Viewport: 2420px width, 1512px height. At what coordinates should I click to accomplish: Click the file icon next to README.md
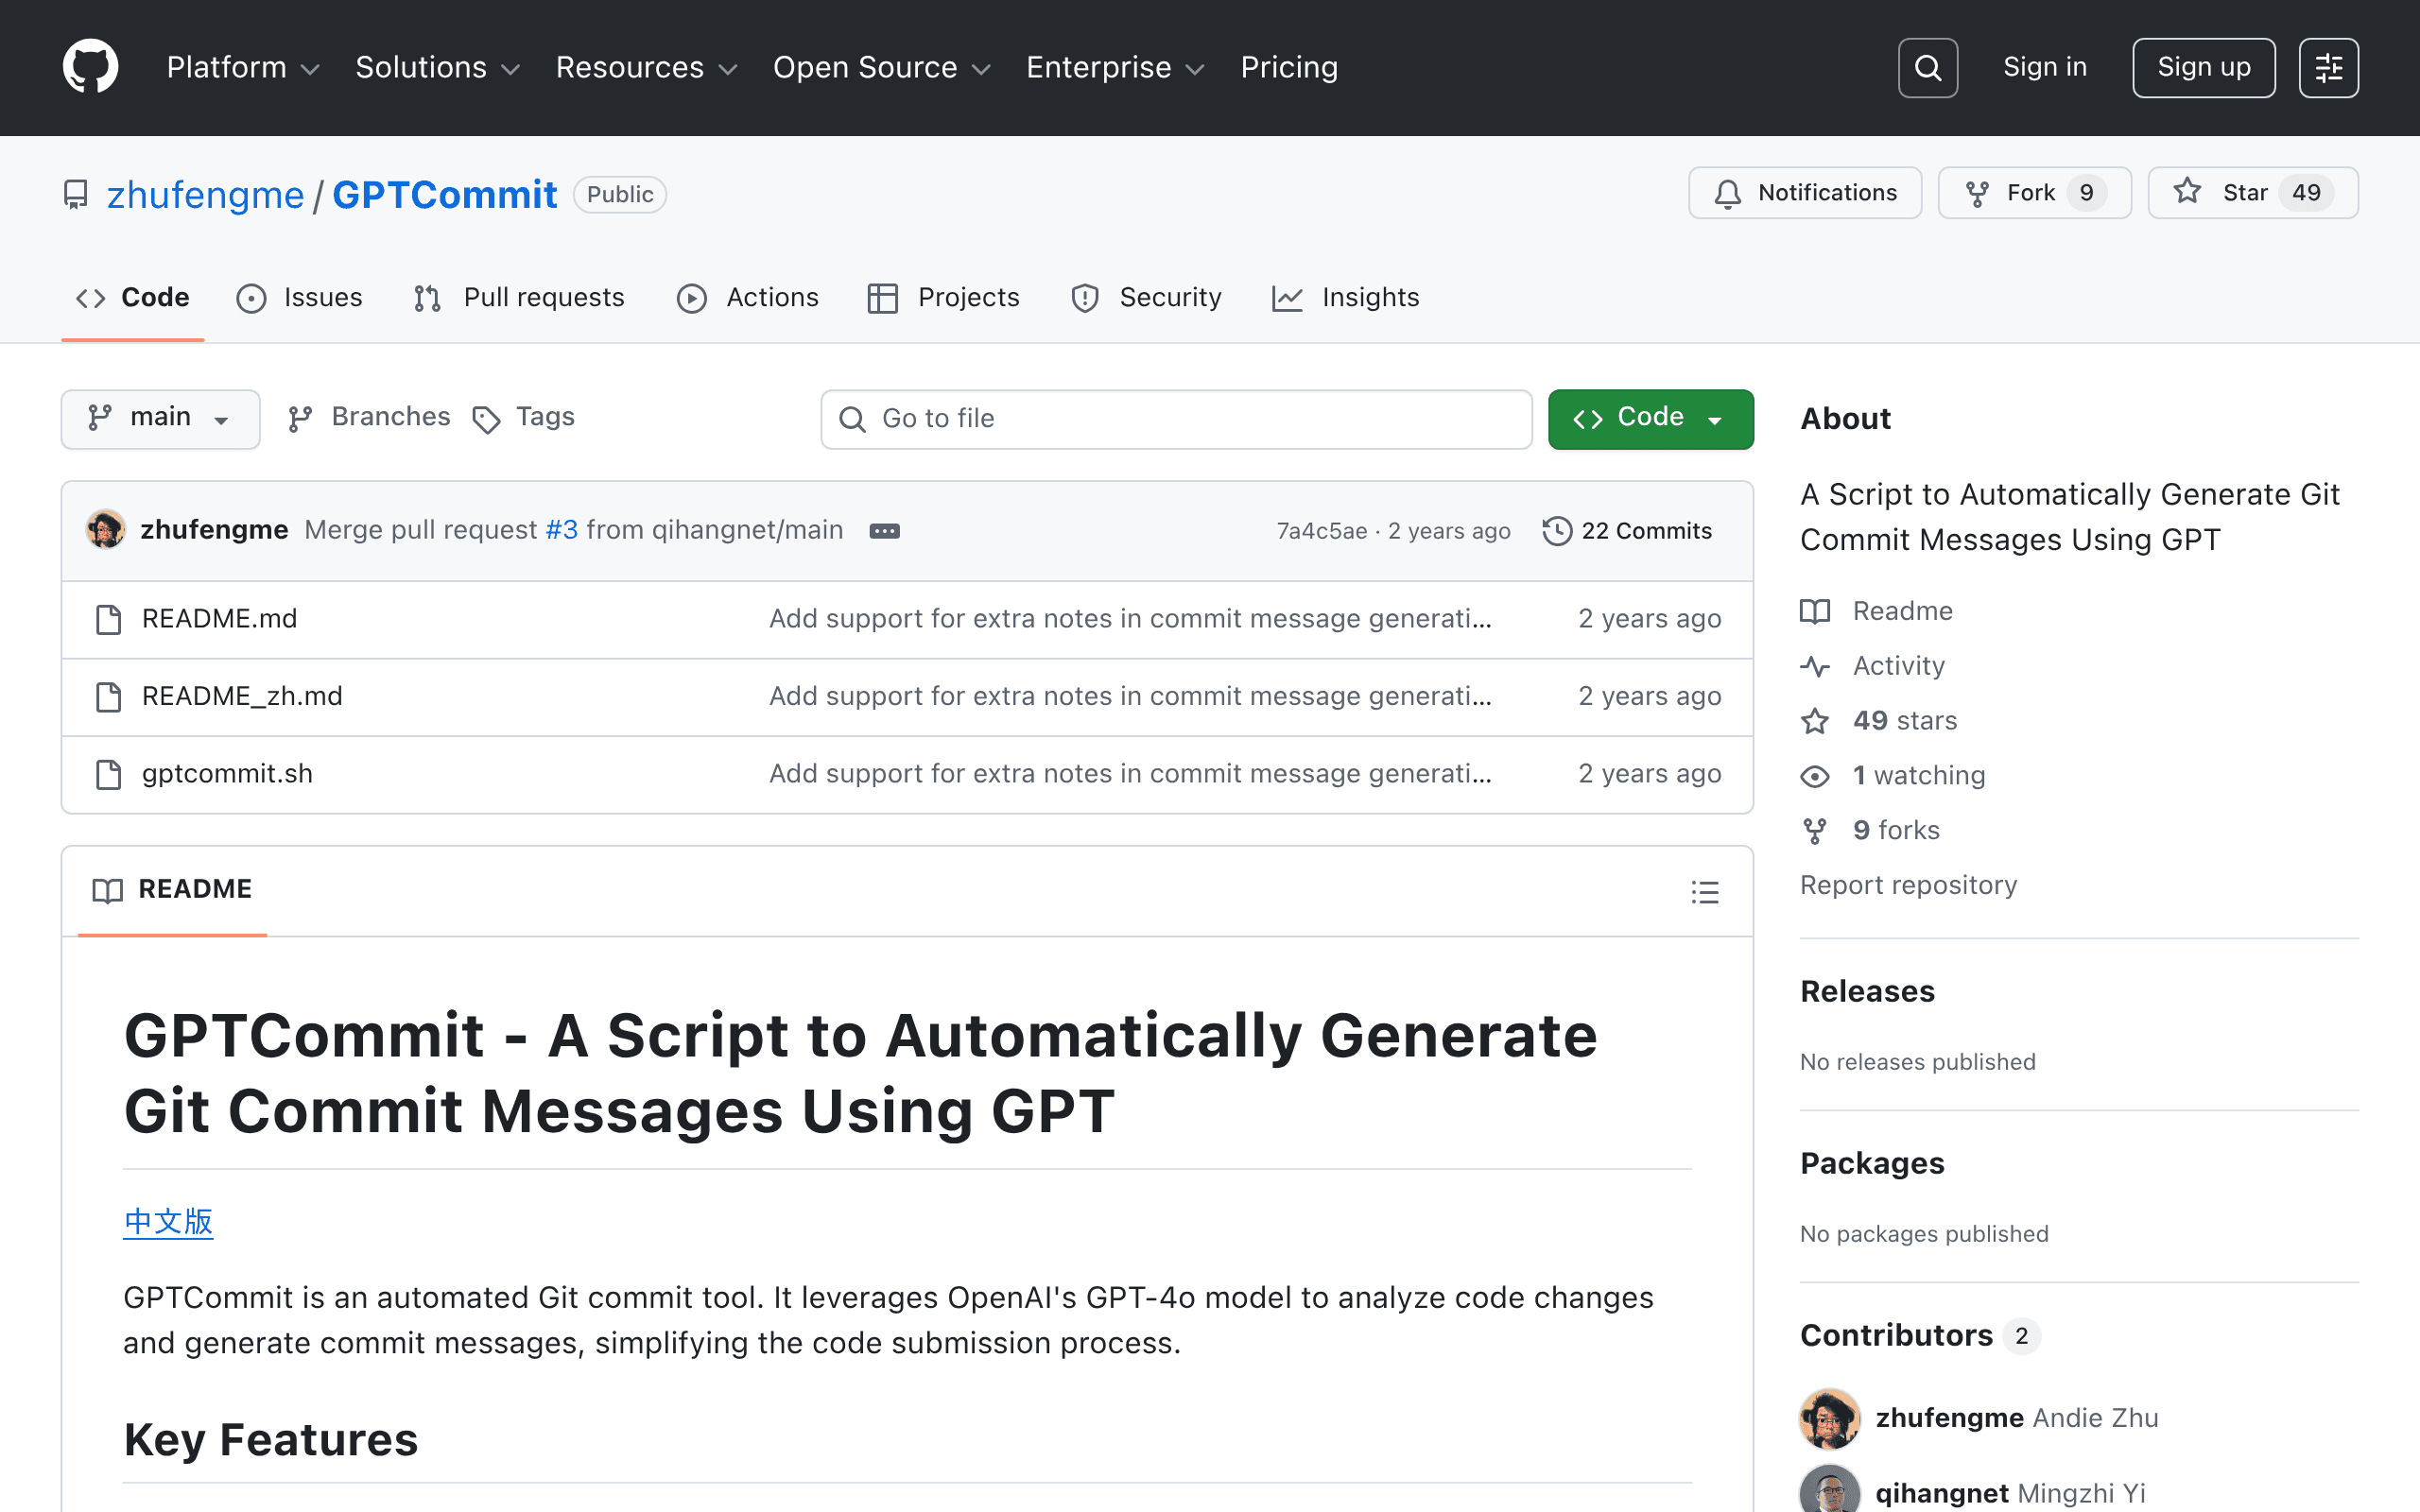coord(108,619)
